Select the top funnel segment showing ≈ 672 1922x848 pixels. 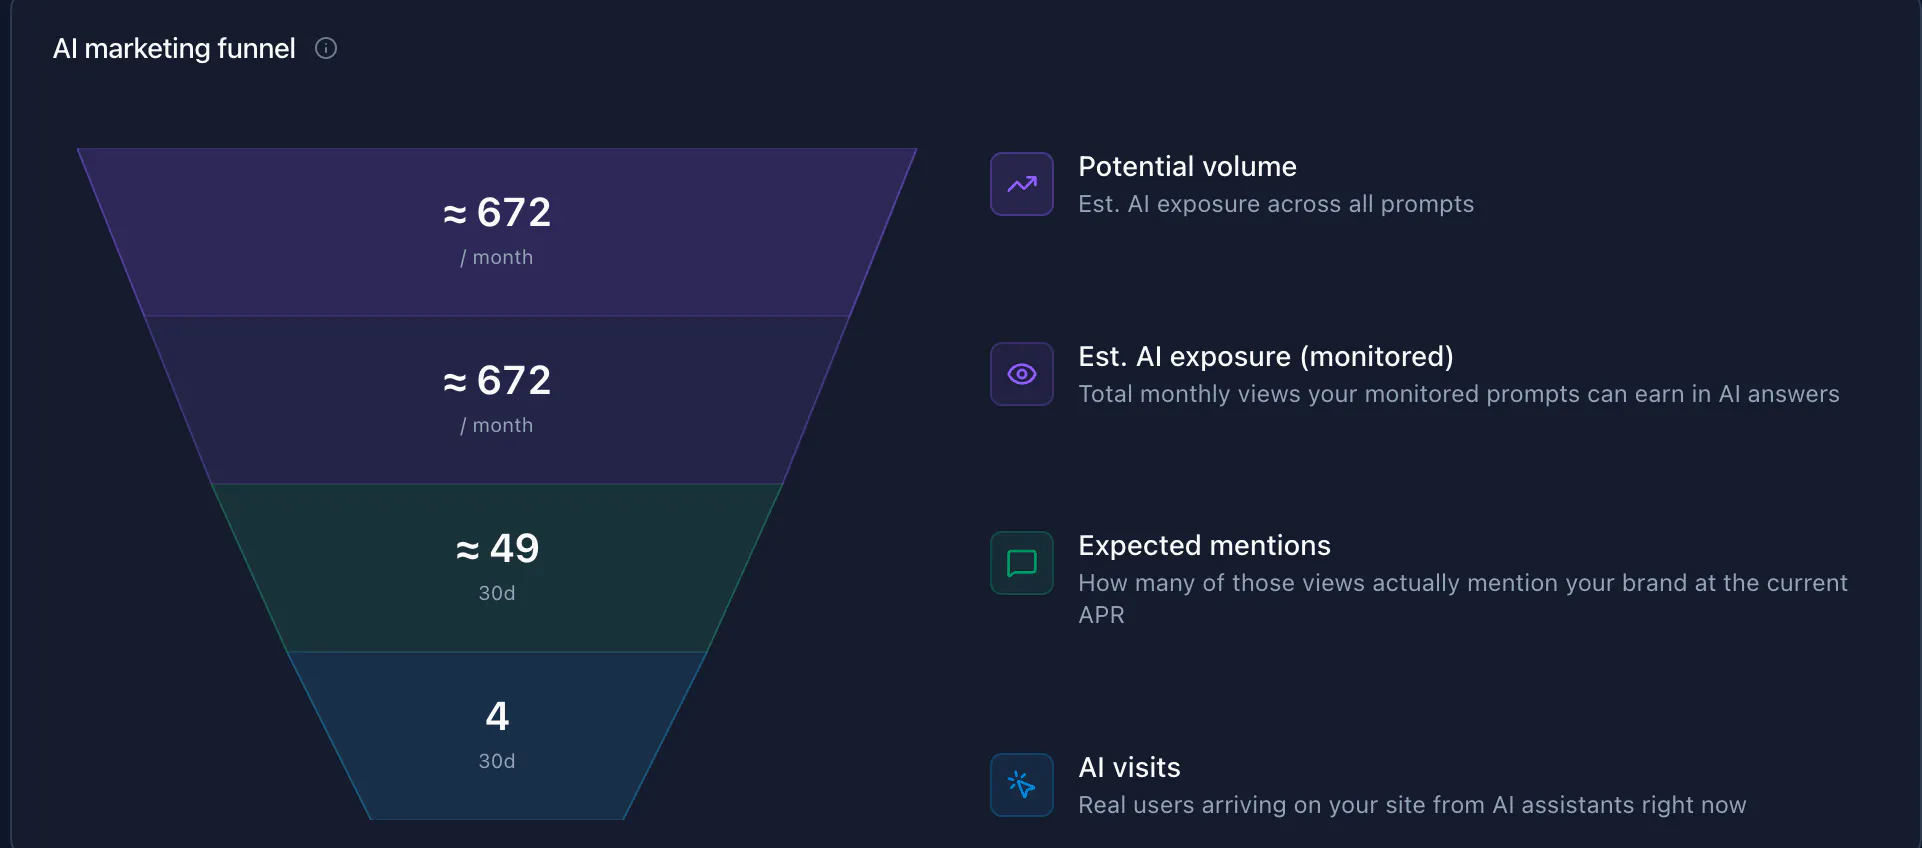[x=497, y=232]
